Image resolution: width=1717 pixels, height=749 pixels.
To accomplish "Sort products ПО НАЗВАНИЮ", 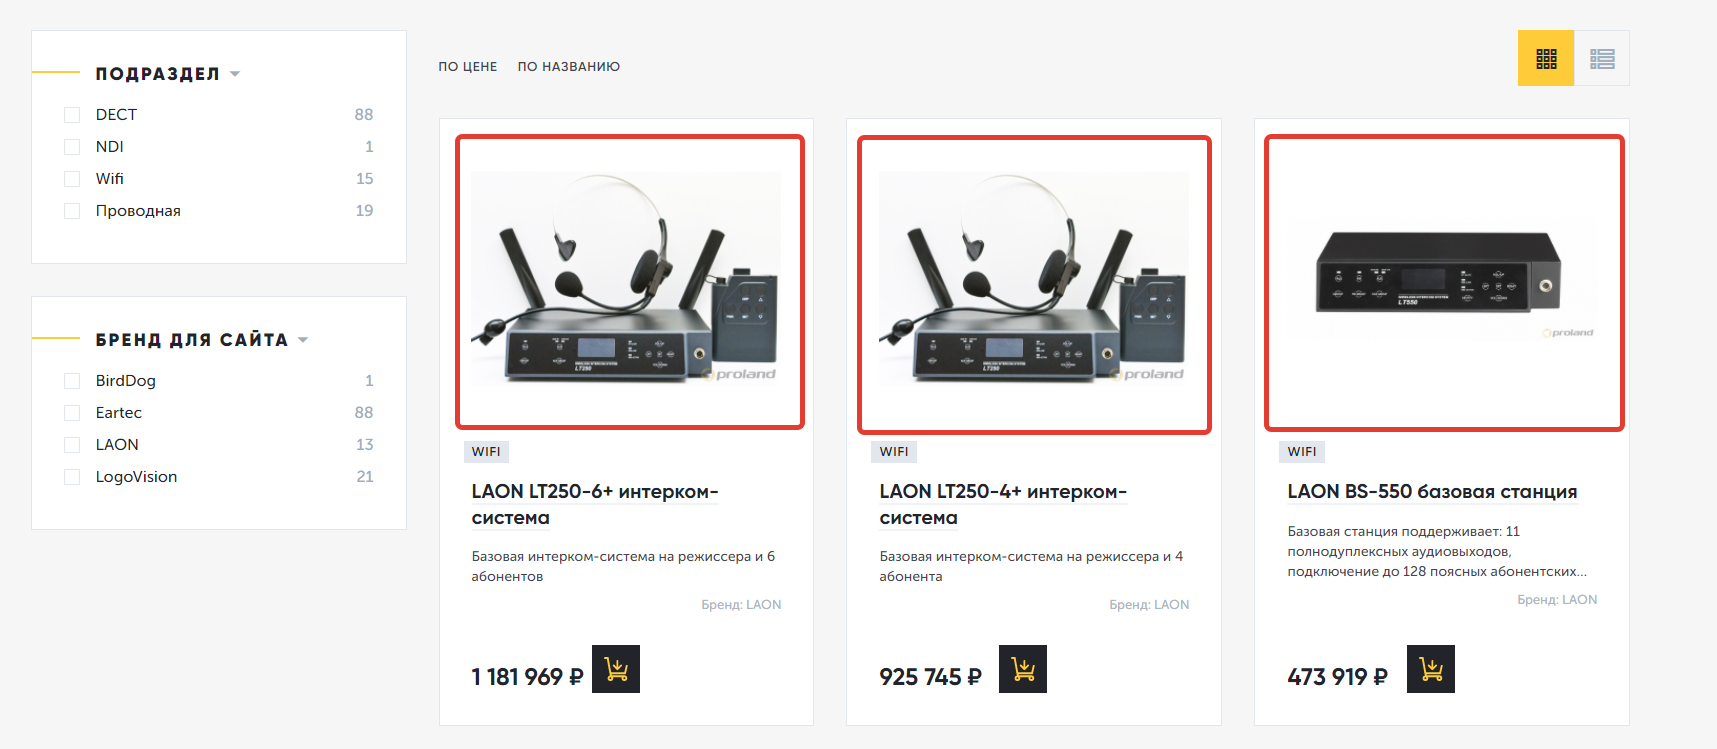I will pos(568,67).
